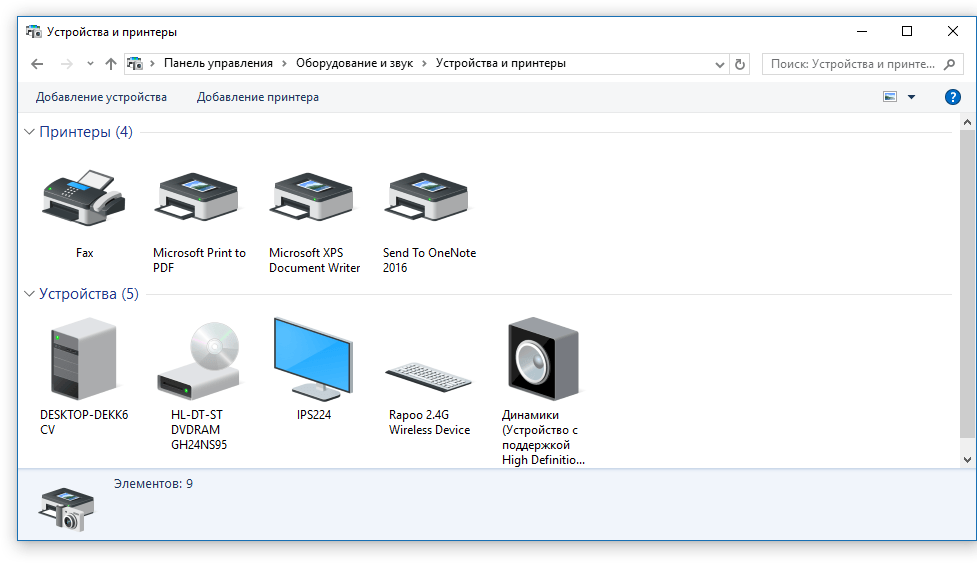
Task: Click the HL-DT-ST DVDRAM drive icon
Action: point(199,359)
